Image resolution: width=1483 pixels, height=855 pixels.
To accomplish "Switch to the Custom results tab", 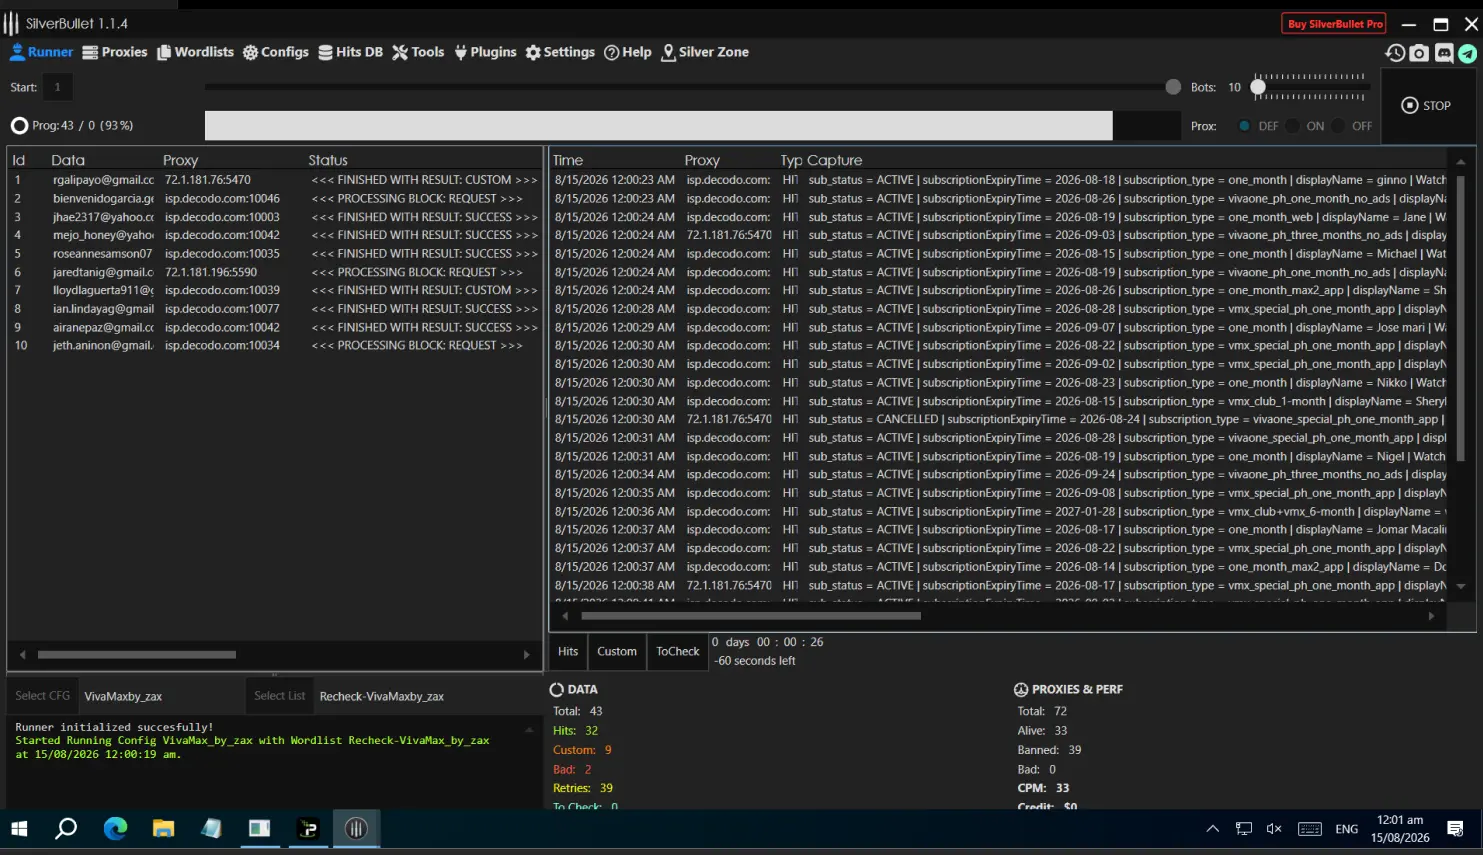I will [617, 652].
